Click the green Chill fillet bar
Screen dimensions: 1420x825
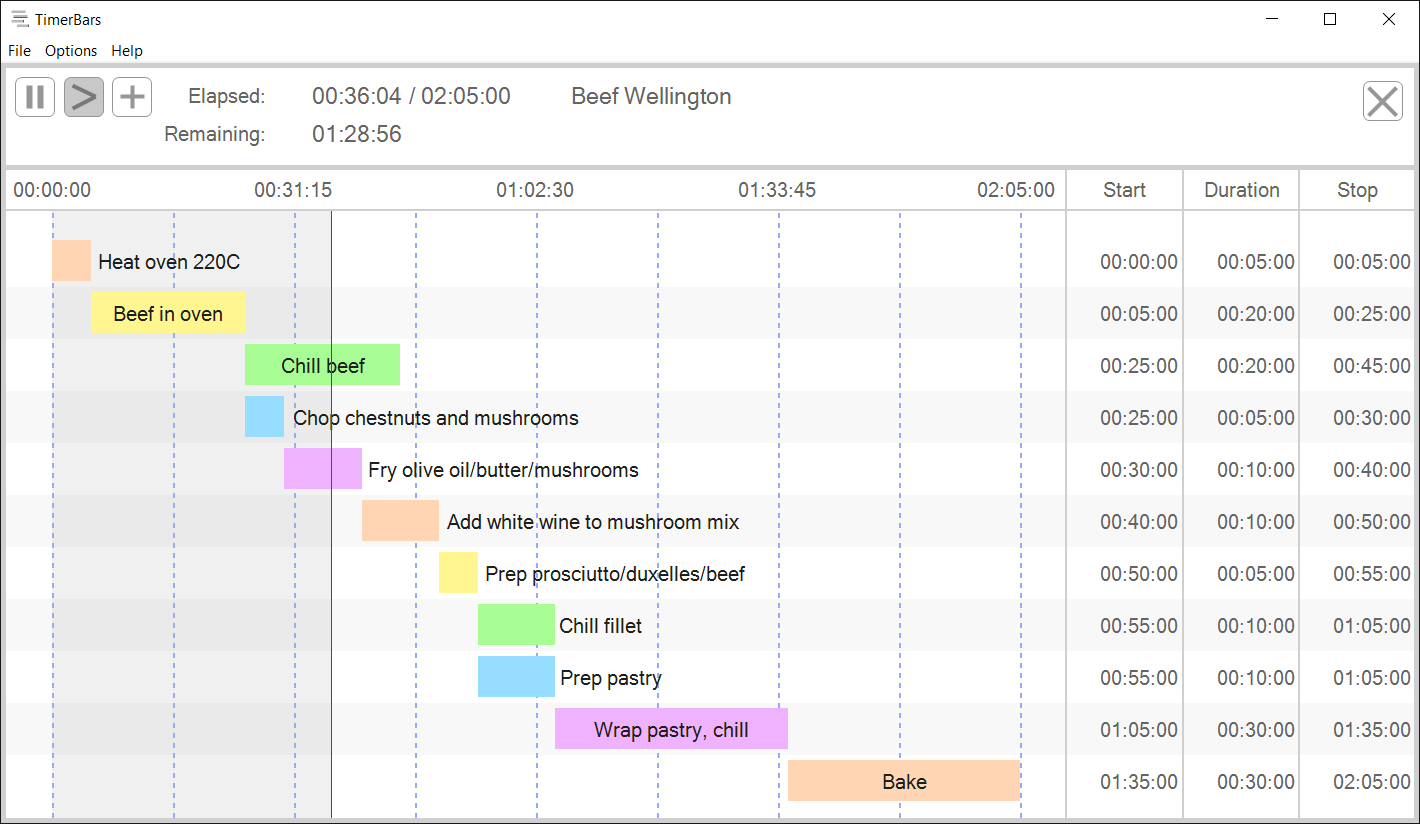(x=516, y=625)
